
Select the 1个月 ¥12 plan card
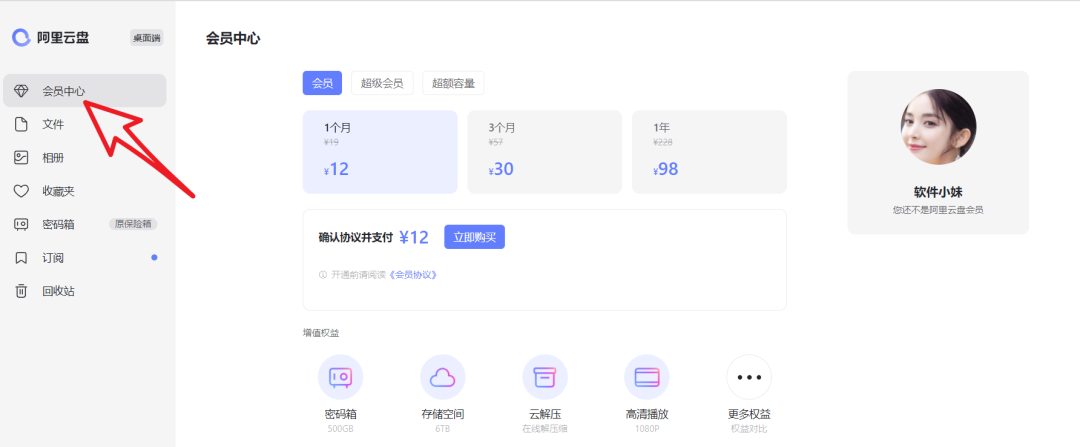click(x=380, y=152)
